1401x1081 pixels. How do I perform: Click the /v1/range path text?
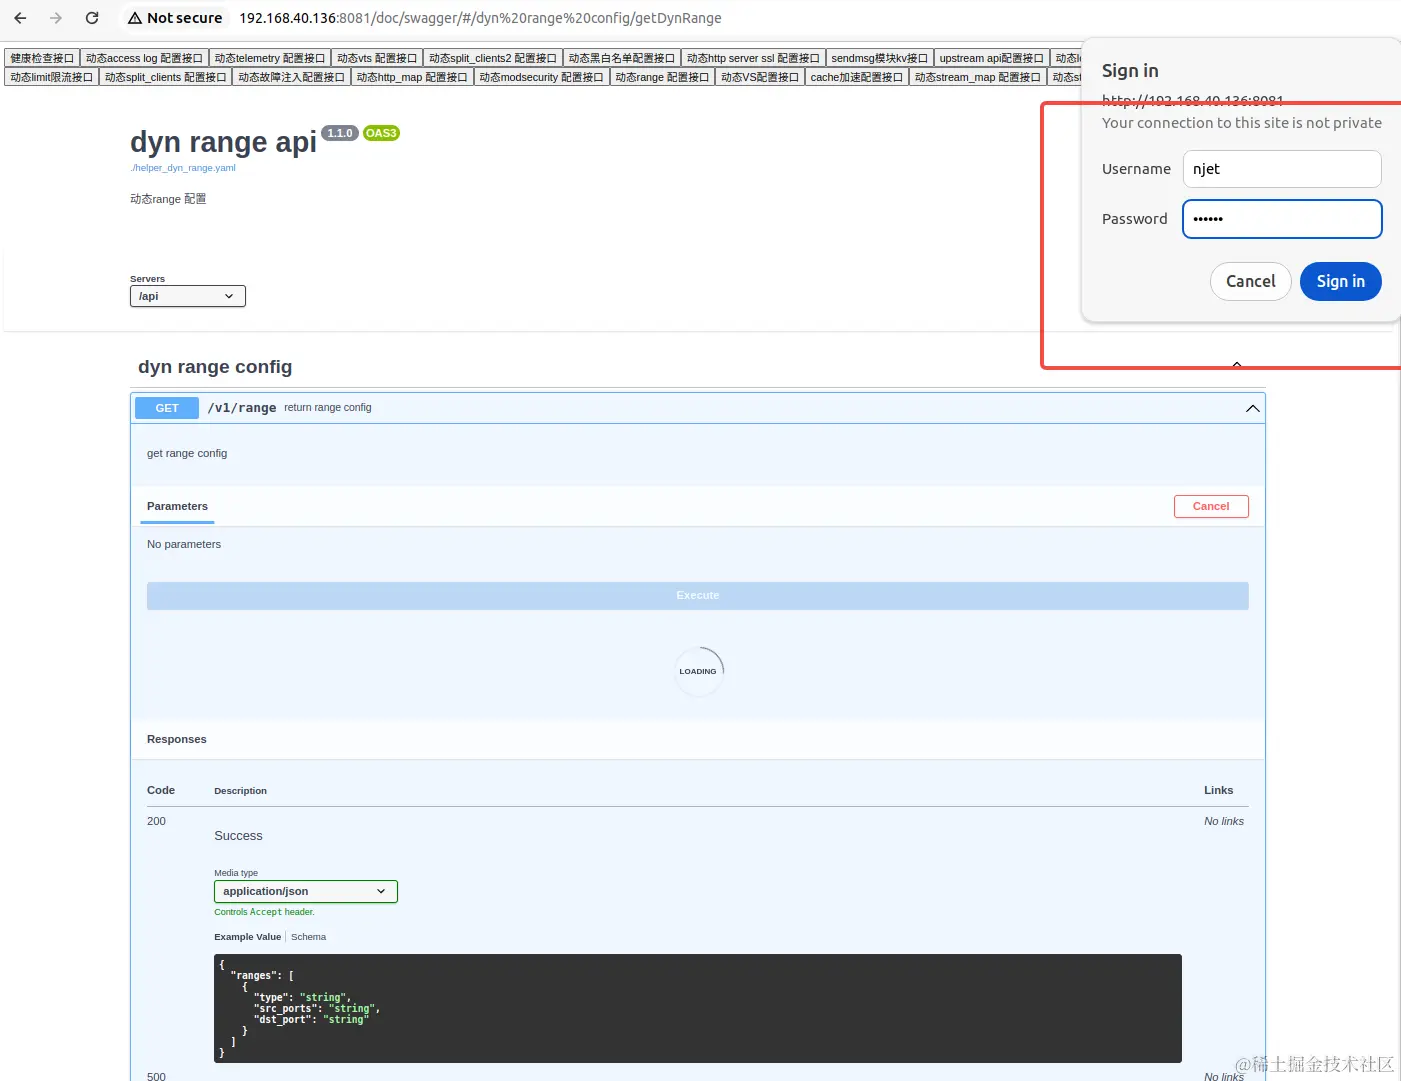pyautogui.click(x=242, y=408)
